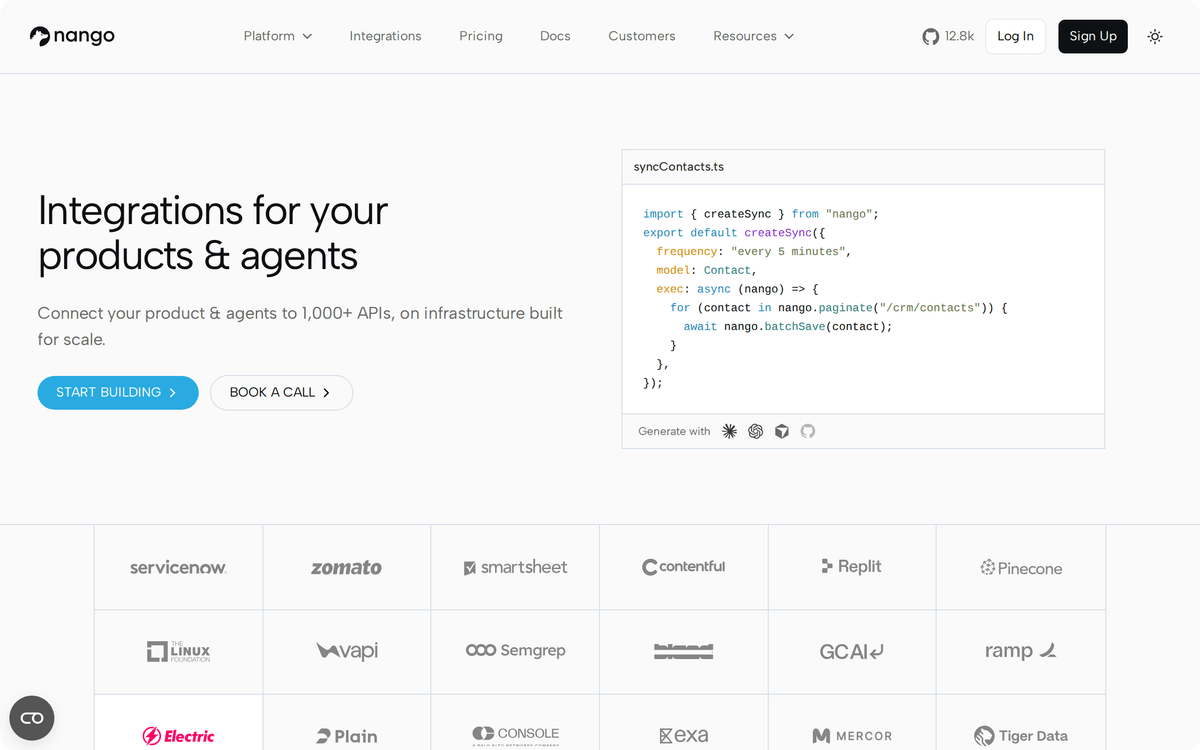Expand the Platform dropdown menu
Image resolution: width=1200 pixels, height=750 pixels.
(x=278, y=36)
